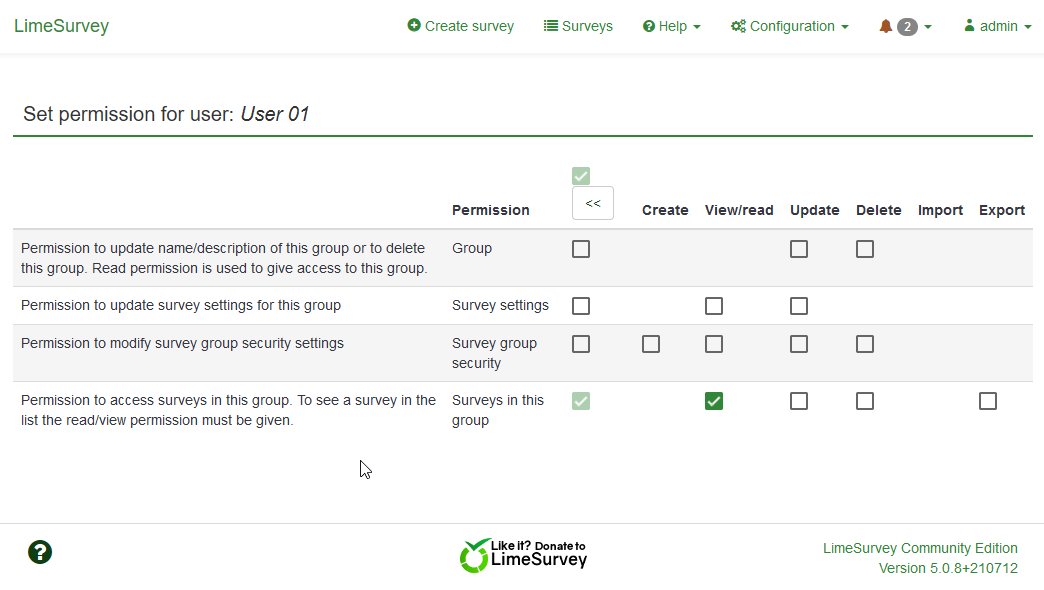Screen dimensions: 1044x590
Task: Click the notifications bell icon
Action: point(885,27)
